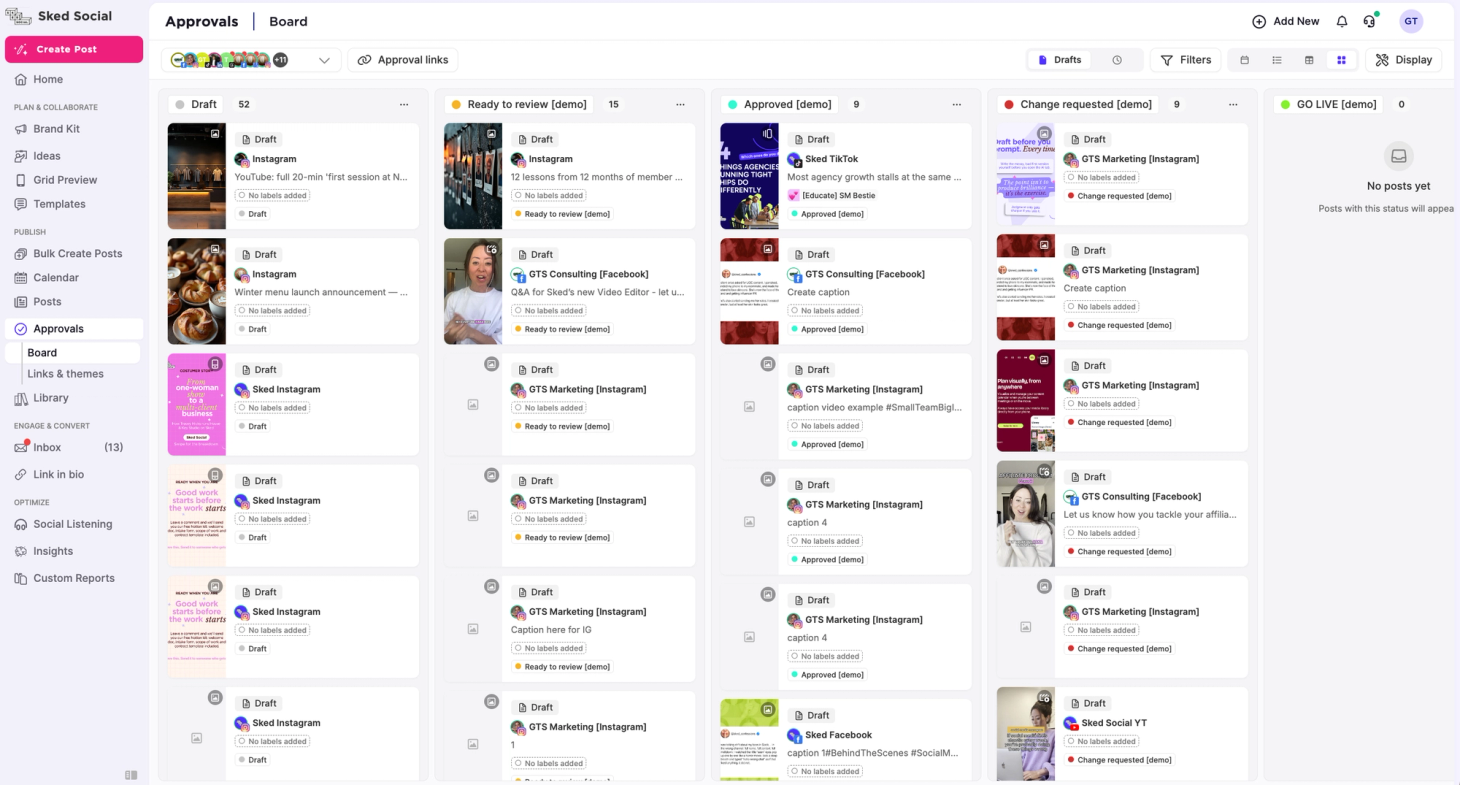Toggle the Drafts filter
Viewport: 1460px width, 785px height.
[1060, 60]
